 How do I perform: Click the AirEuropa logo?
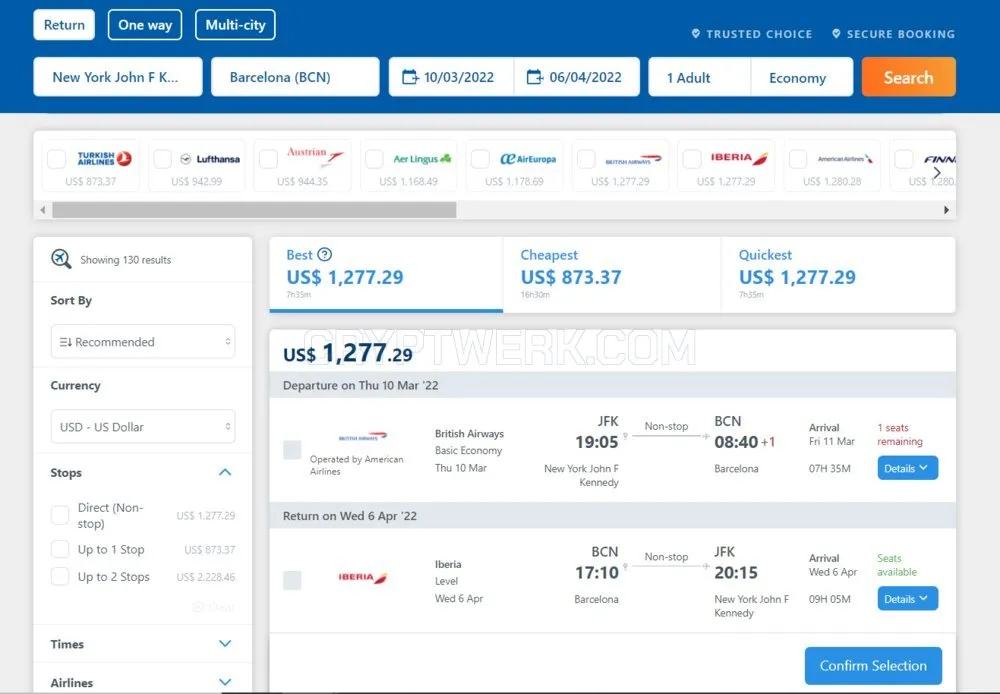pyautogui.click(x=527, y=159)
